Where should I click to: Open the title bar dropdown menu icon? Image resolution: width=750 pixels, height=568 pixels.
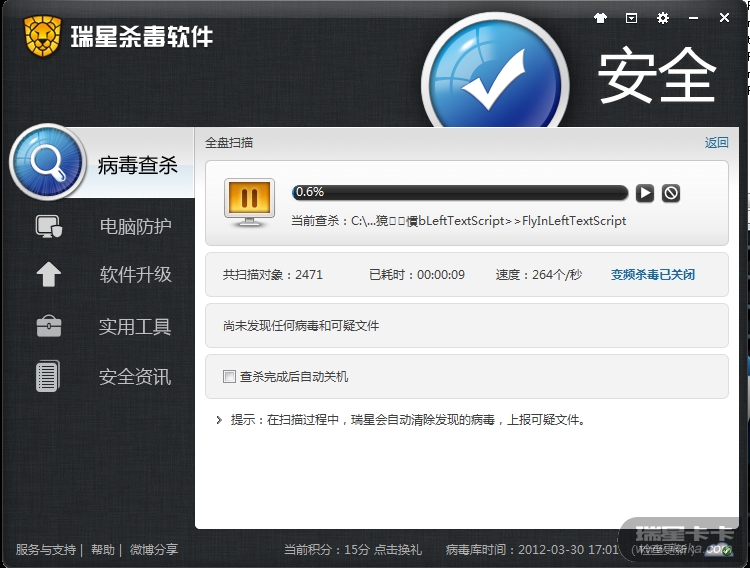tap(631, 18)
